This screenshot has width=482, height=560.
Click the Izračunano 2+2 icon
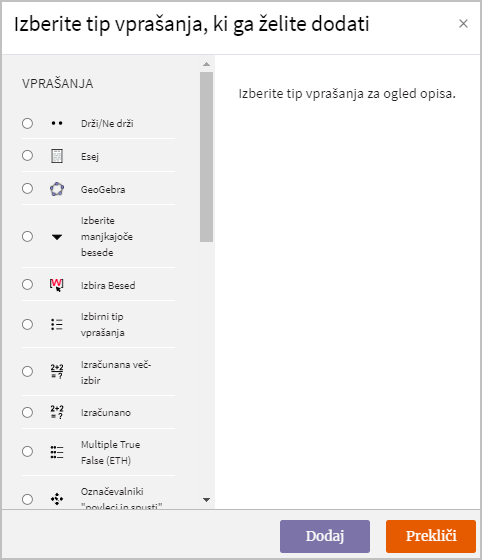tap(57, 412)
